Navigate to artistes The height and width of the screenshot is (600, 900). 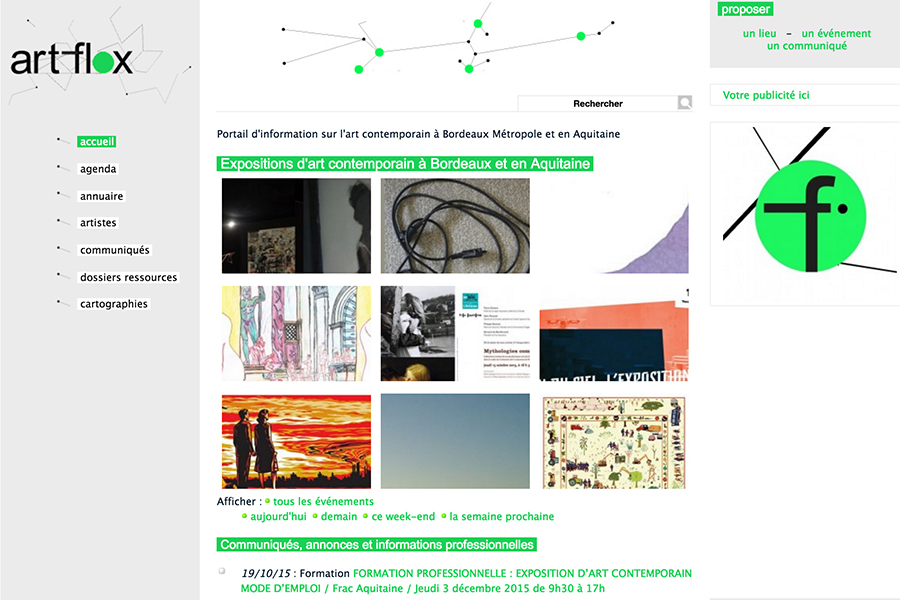click(x=98, y=223)
